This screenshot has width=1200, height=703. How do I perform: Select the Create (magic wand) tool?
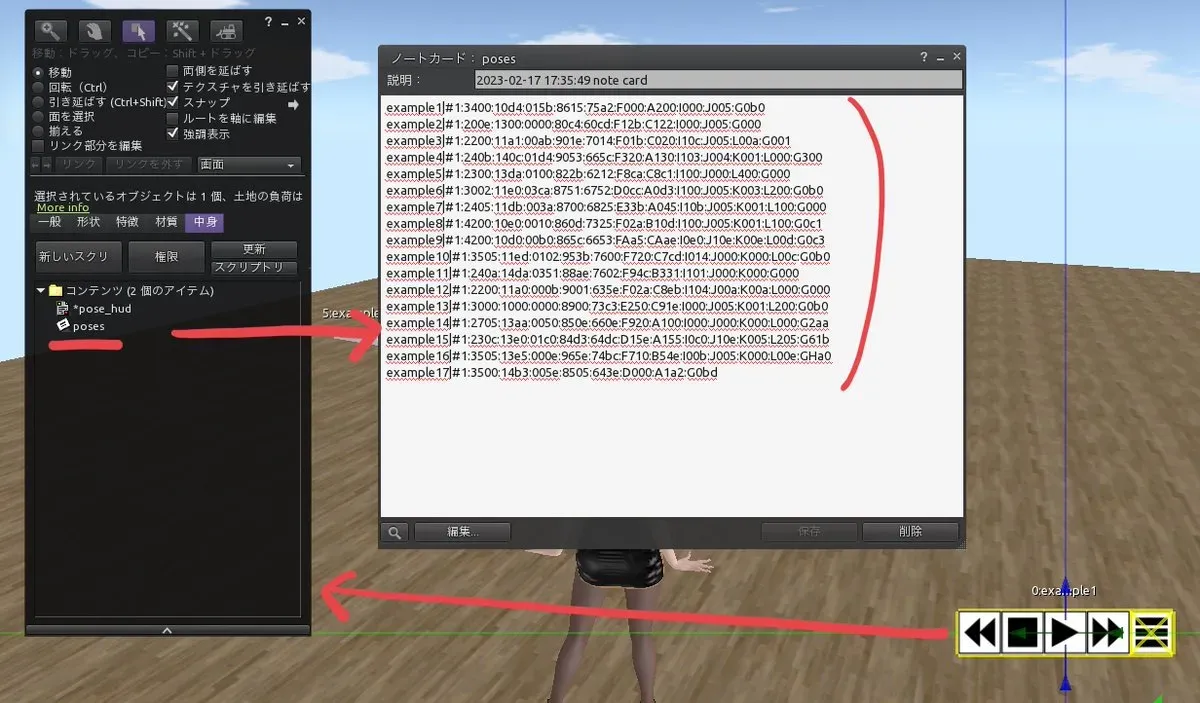tap(183, 30)
